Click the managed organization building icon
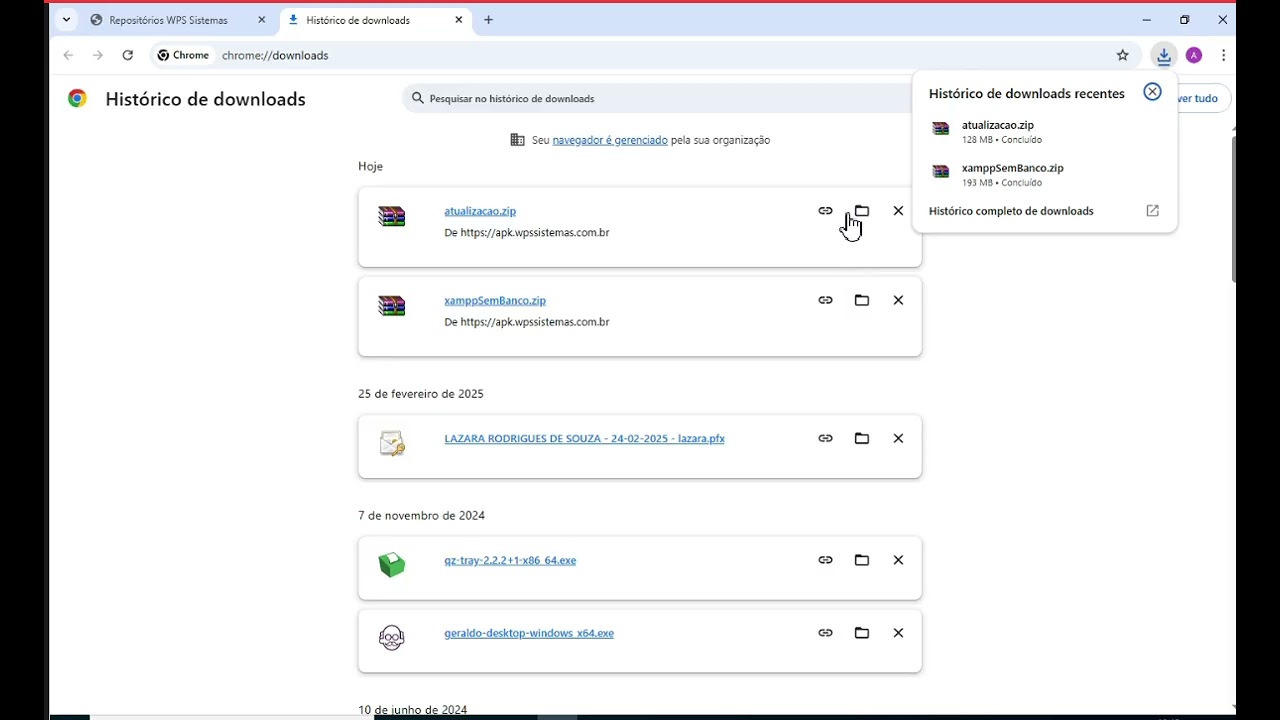 [517, 140]
